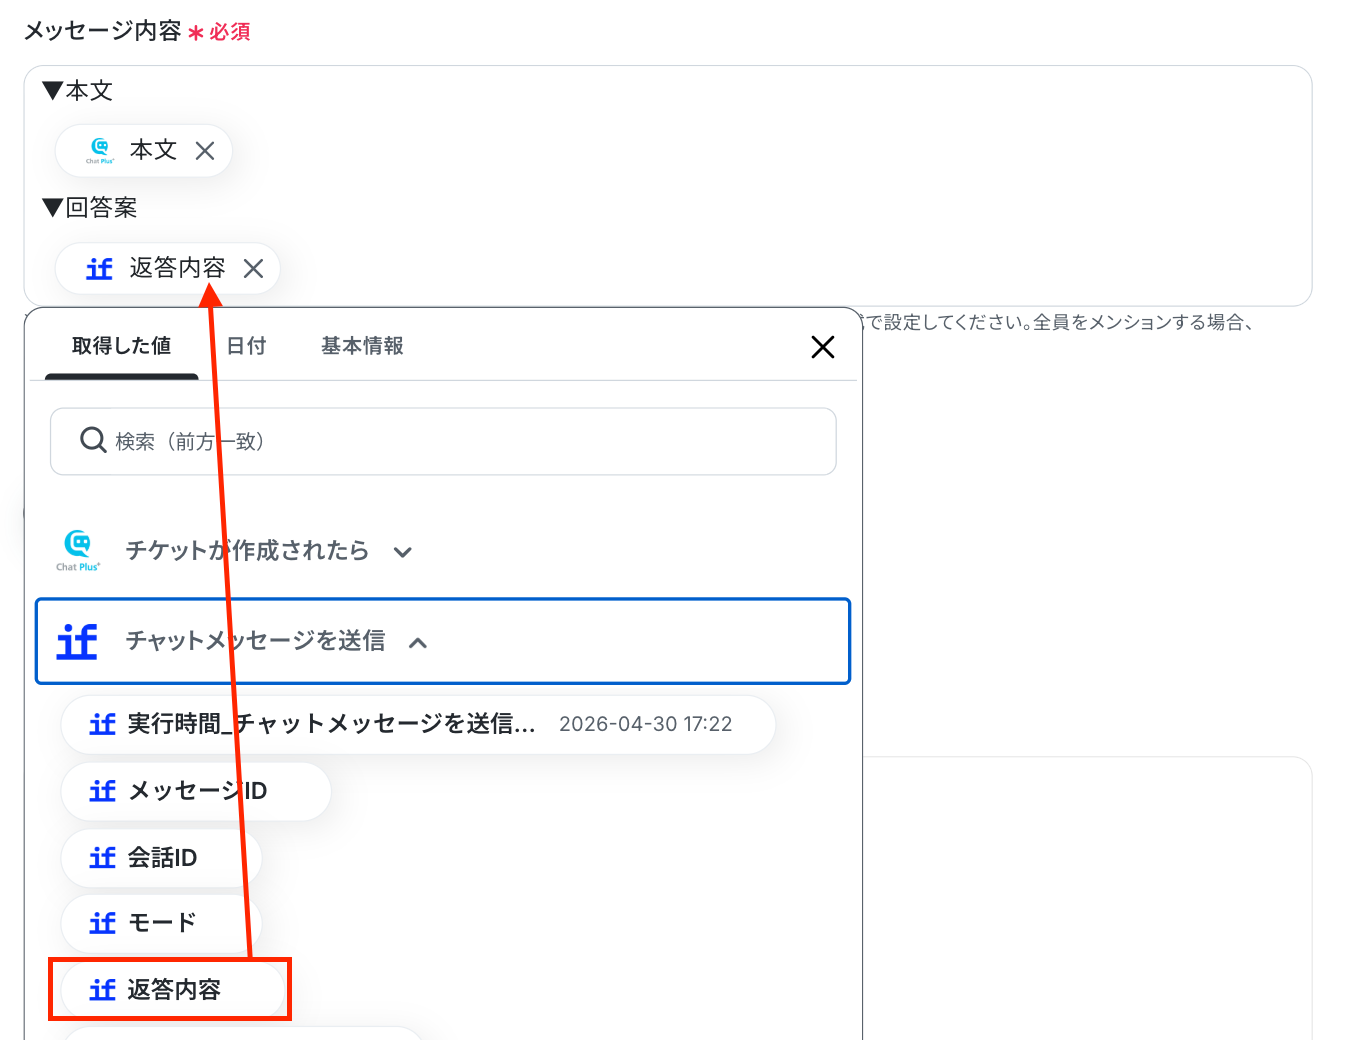Remove the 返答内容 tag with X
The image size is (1360, 1040).
[254, 268]
